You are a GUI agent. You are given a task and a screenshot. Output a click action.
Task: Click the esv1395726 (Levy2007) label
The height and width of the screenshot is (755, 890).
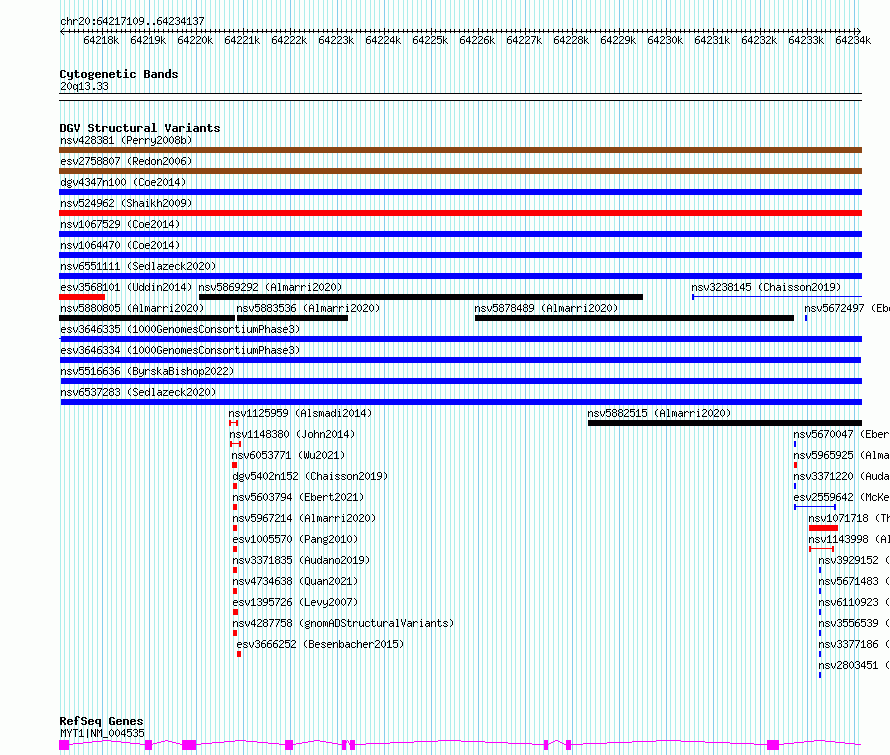[295, 602]
